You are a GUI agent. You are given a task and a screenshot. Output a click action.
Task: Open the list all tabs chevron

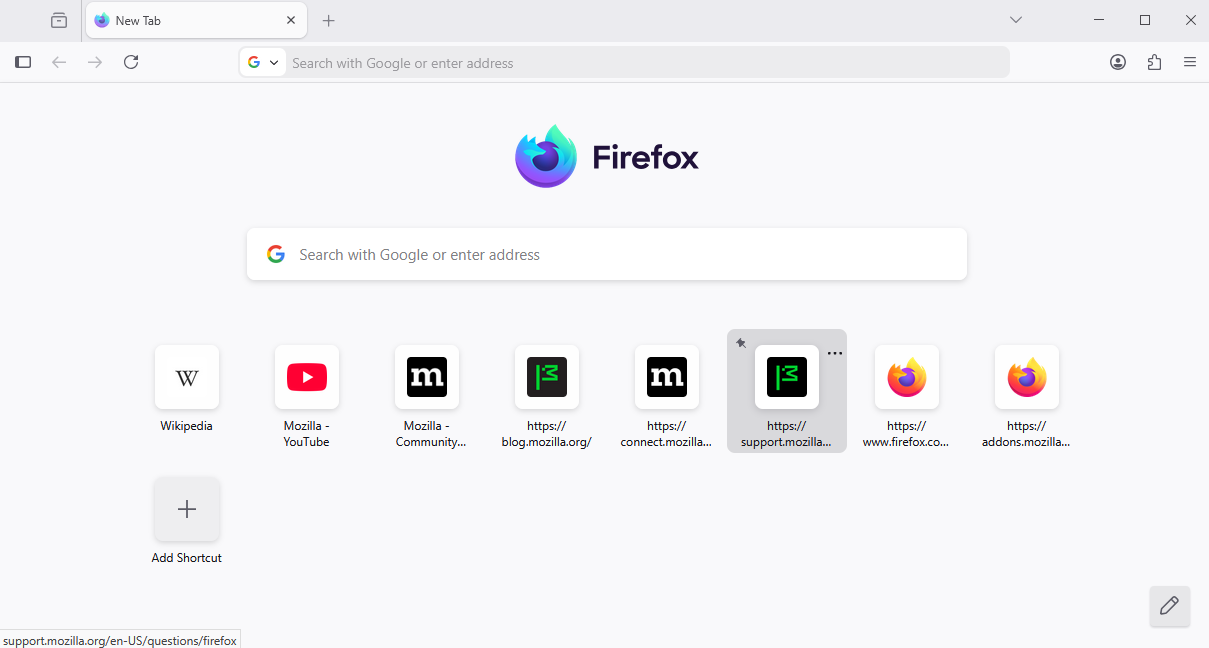pyautogui.click(x=1016, y=20)
